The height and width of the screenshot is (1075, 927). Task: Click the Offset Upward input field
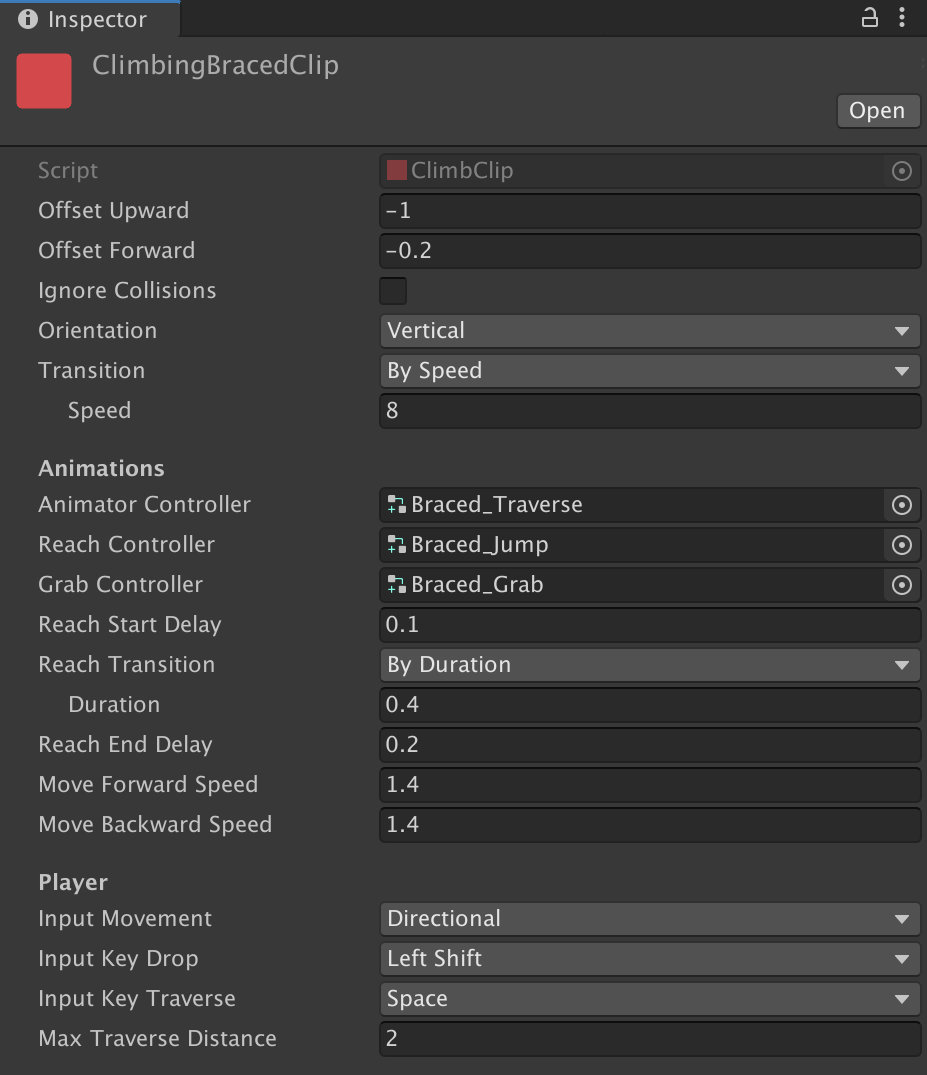650,210
